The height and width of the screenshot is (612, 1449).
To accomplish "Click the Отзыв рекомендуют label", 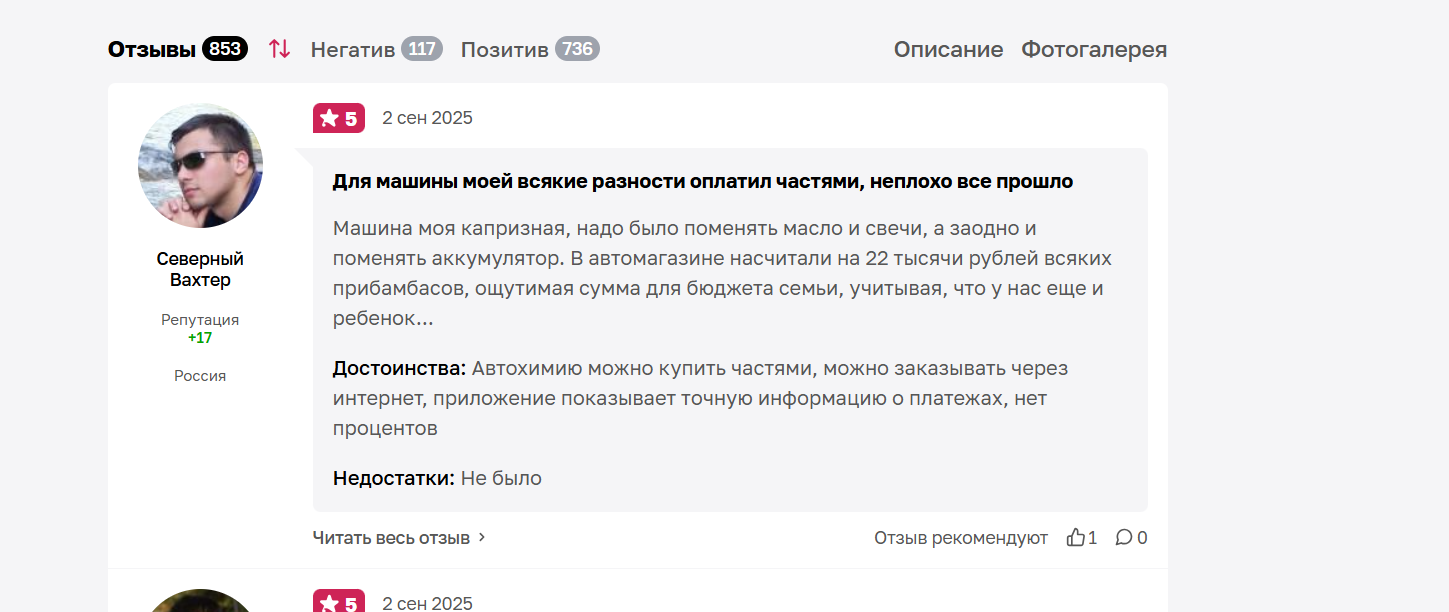I will coord(961,537).
